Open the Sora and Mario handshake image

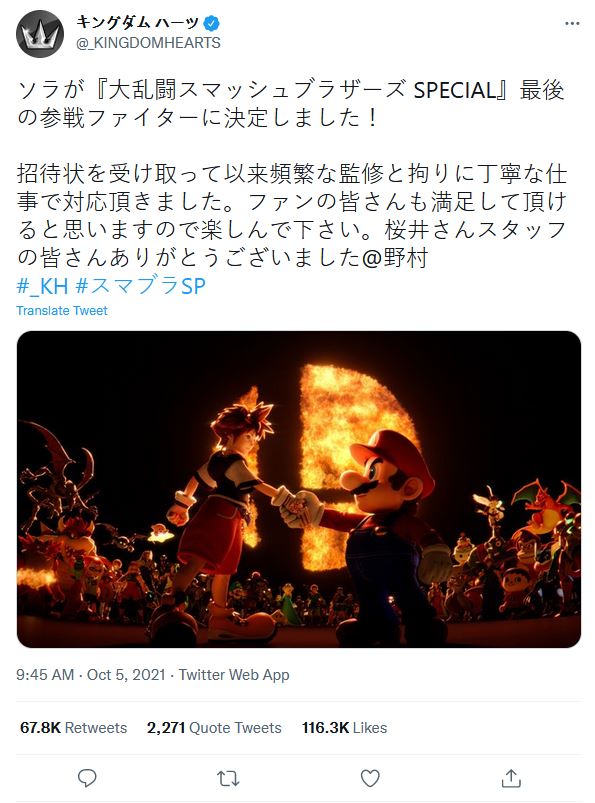pyautogui.click(x=299, y=489)
